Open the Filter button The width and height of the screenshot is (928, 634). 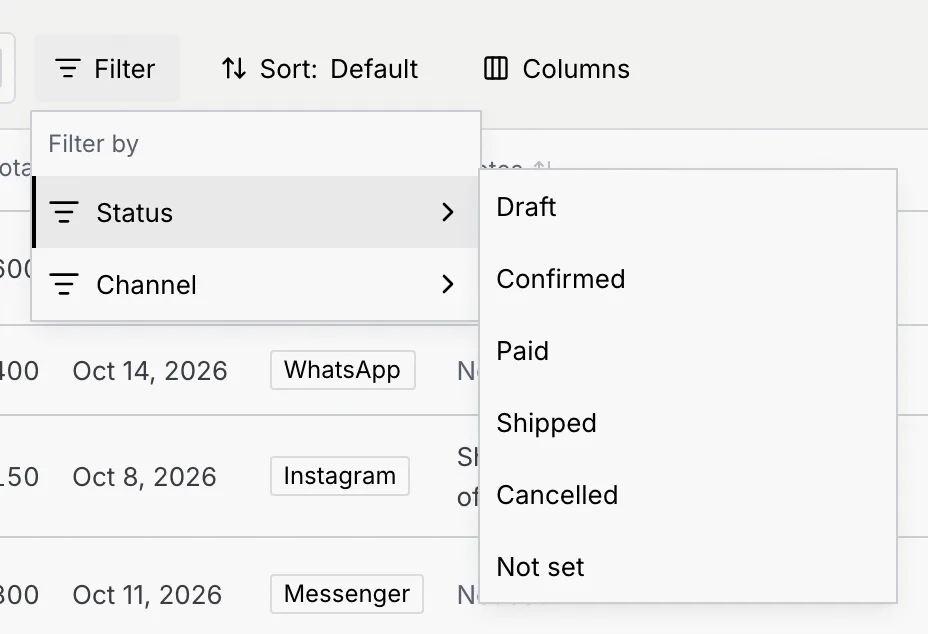(x=107, y=69)
